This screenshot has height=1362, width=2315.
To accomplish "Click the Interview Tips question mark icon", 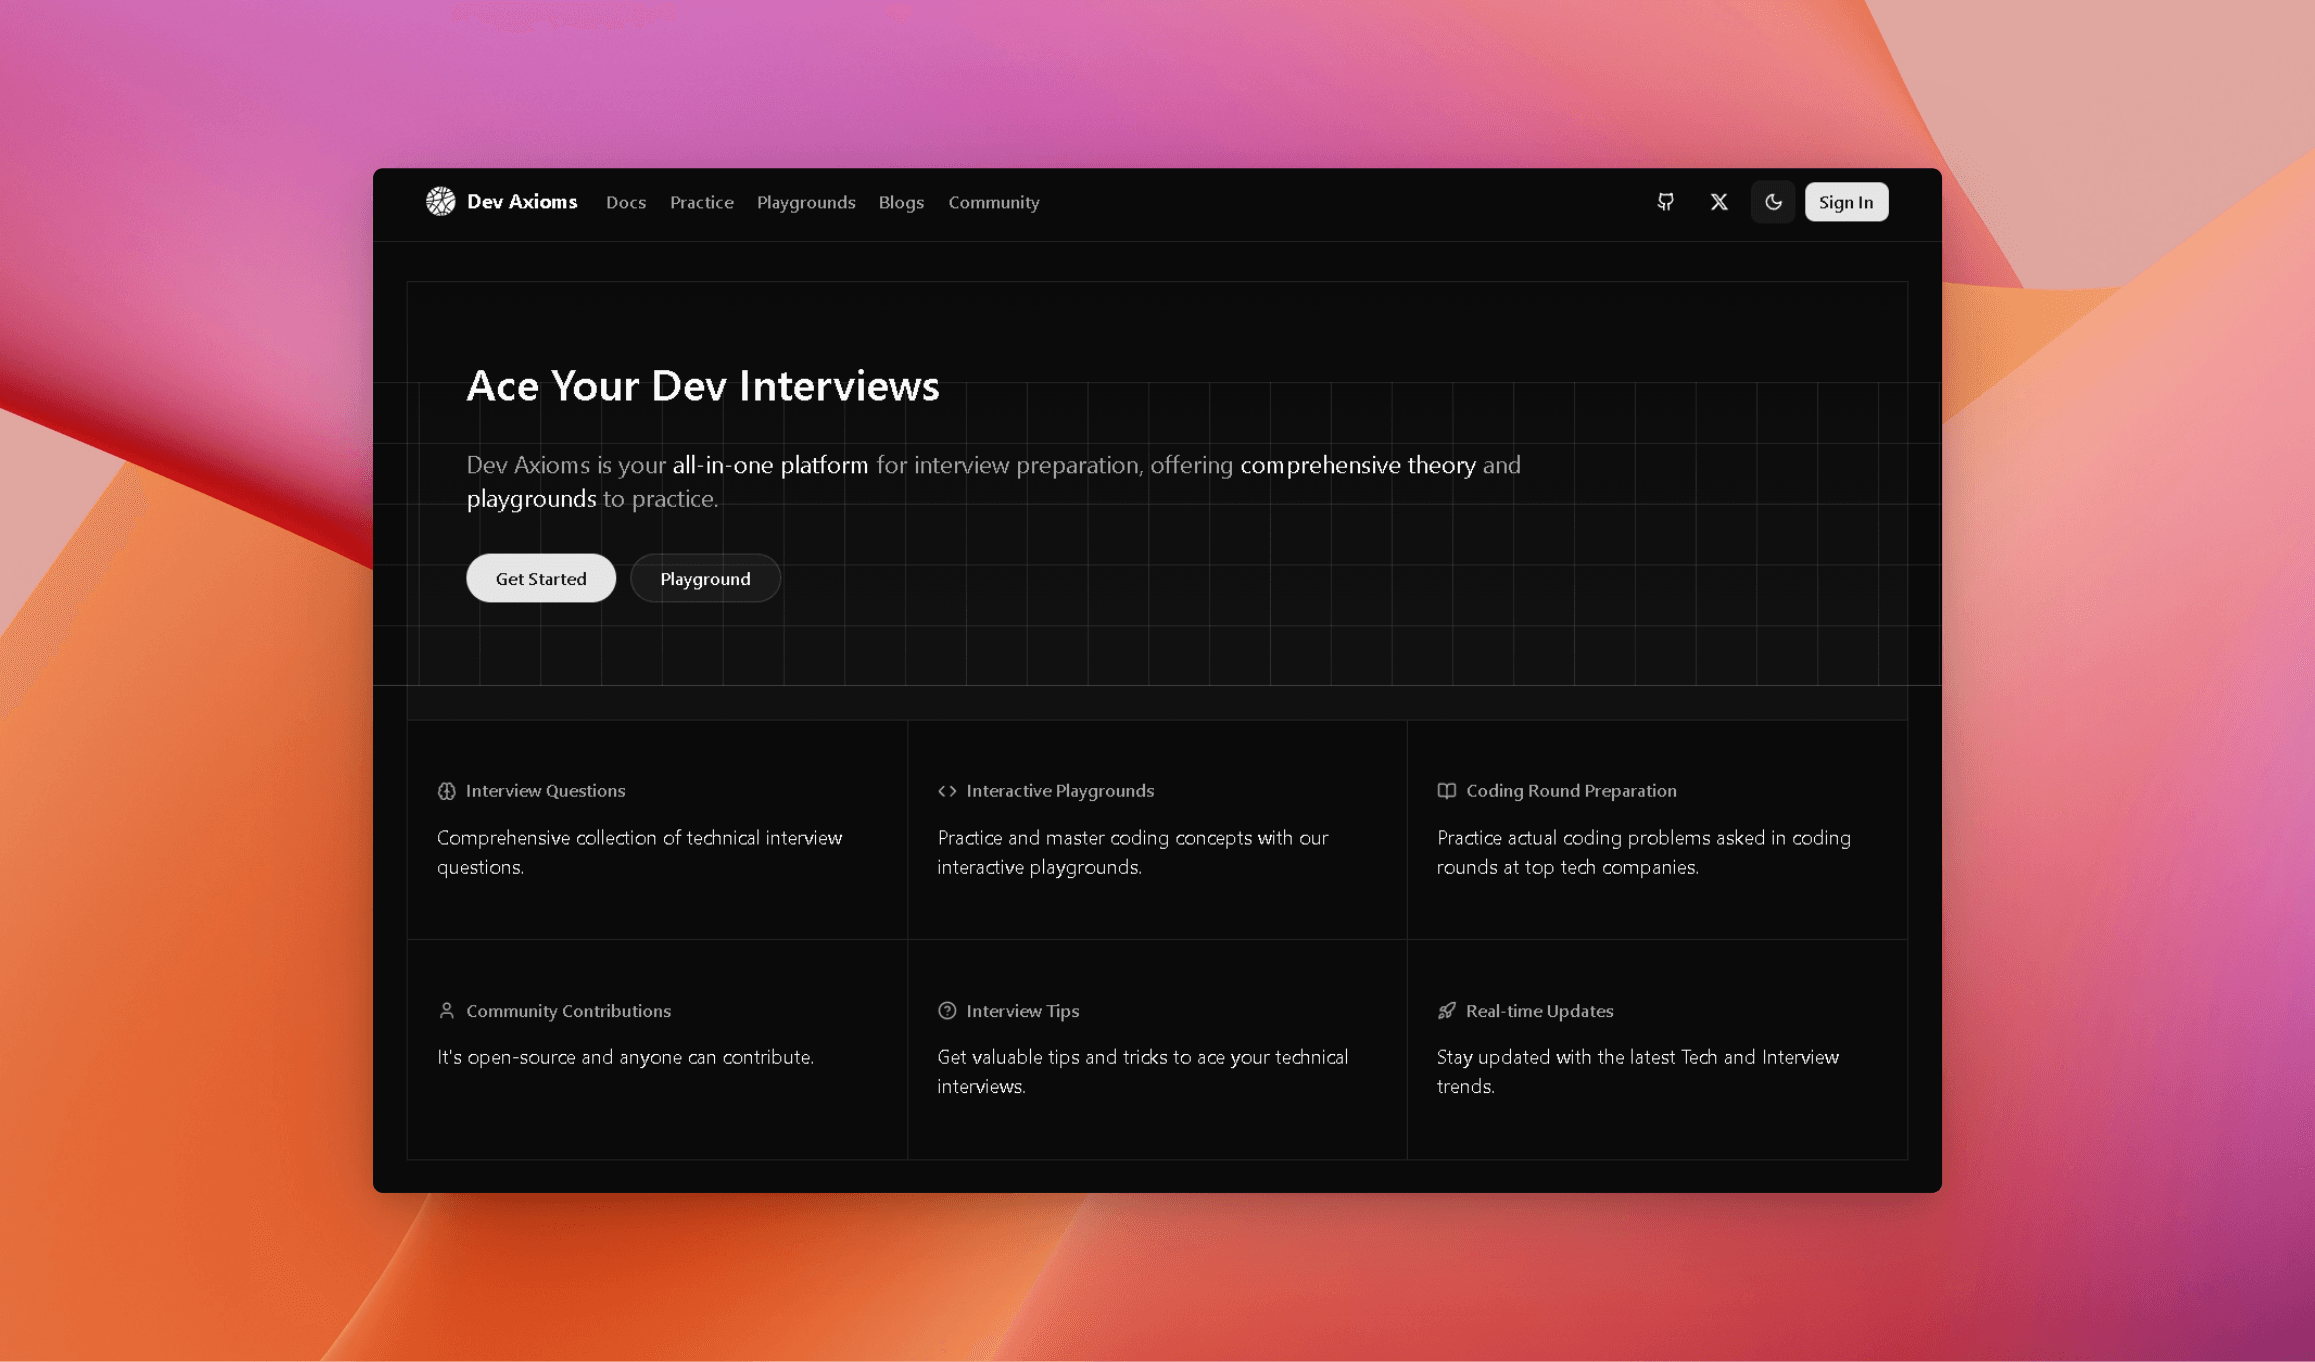I will point(947,1011).
